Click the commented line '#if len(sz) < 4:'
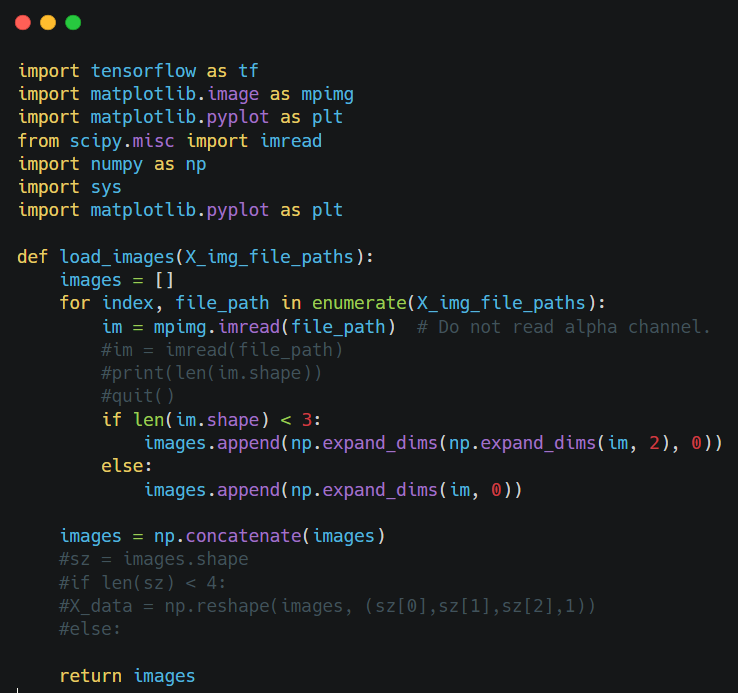Image resolution: width=738 pixels, height=693 pixels. click(143, 583)
